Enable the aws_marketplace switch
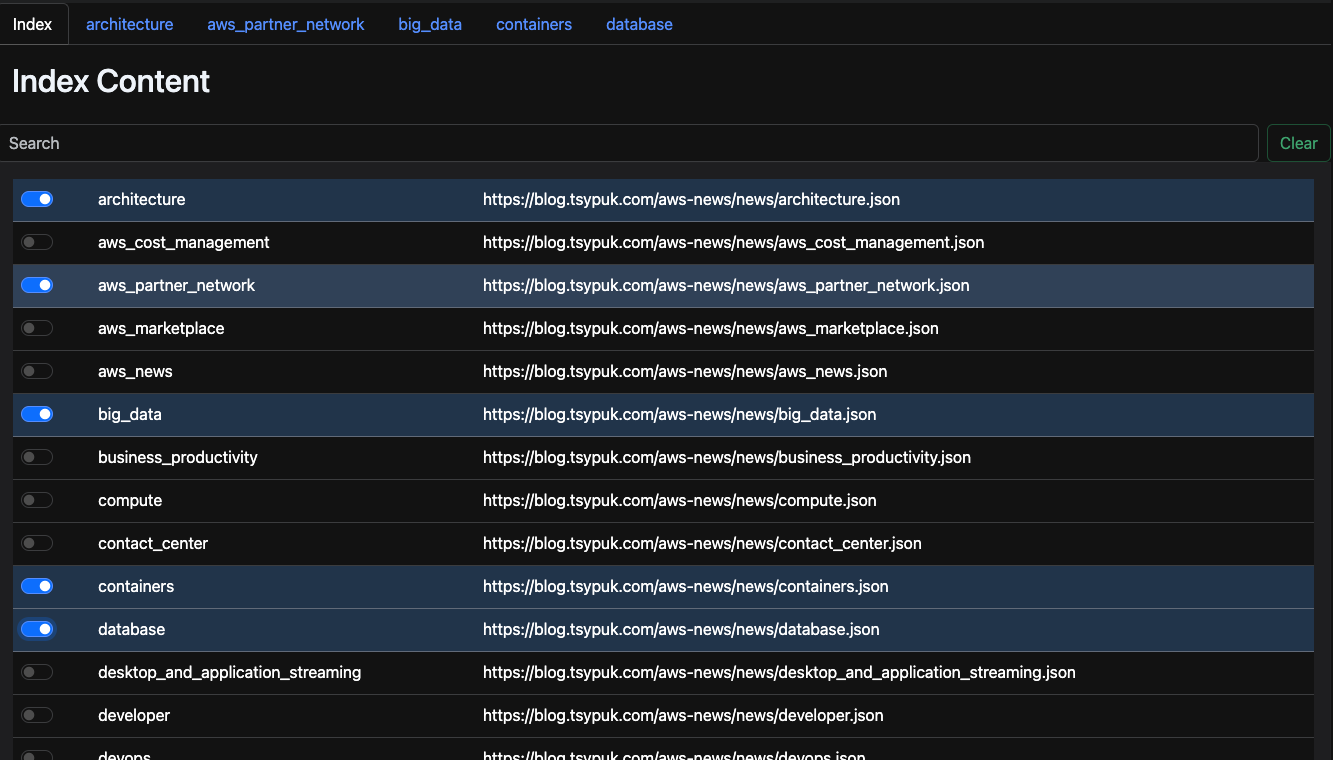The width and height of the screenshot is (1333, 760). [37, 328]
